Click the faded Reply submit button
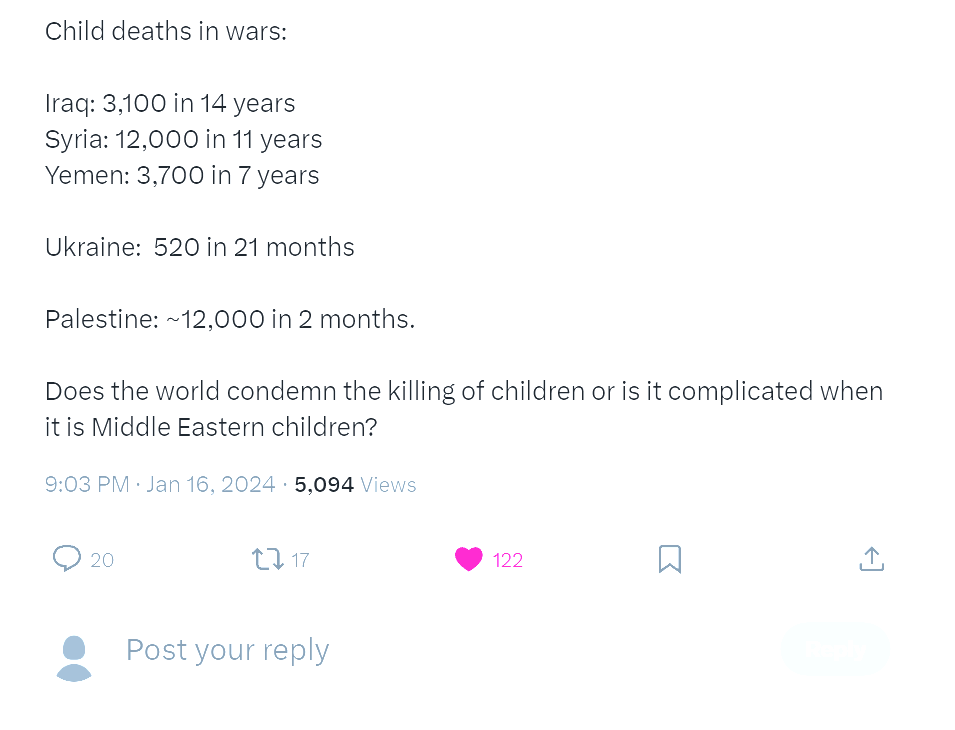 pos(836,650)
